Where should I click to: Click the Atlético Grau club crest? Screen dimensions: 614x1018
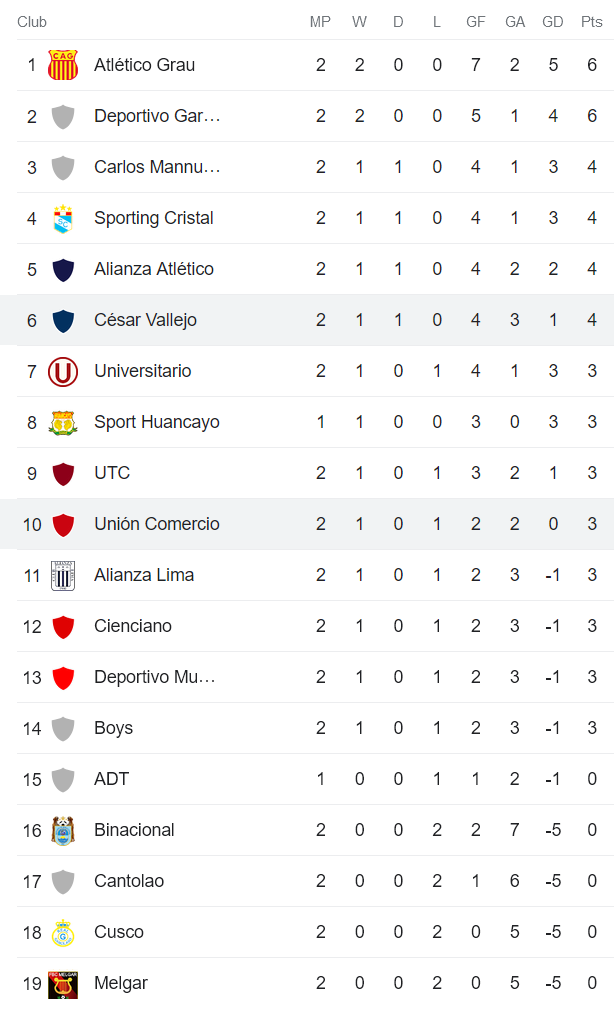pyautogui.click(x=63, y=65)
